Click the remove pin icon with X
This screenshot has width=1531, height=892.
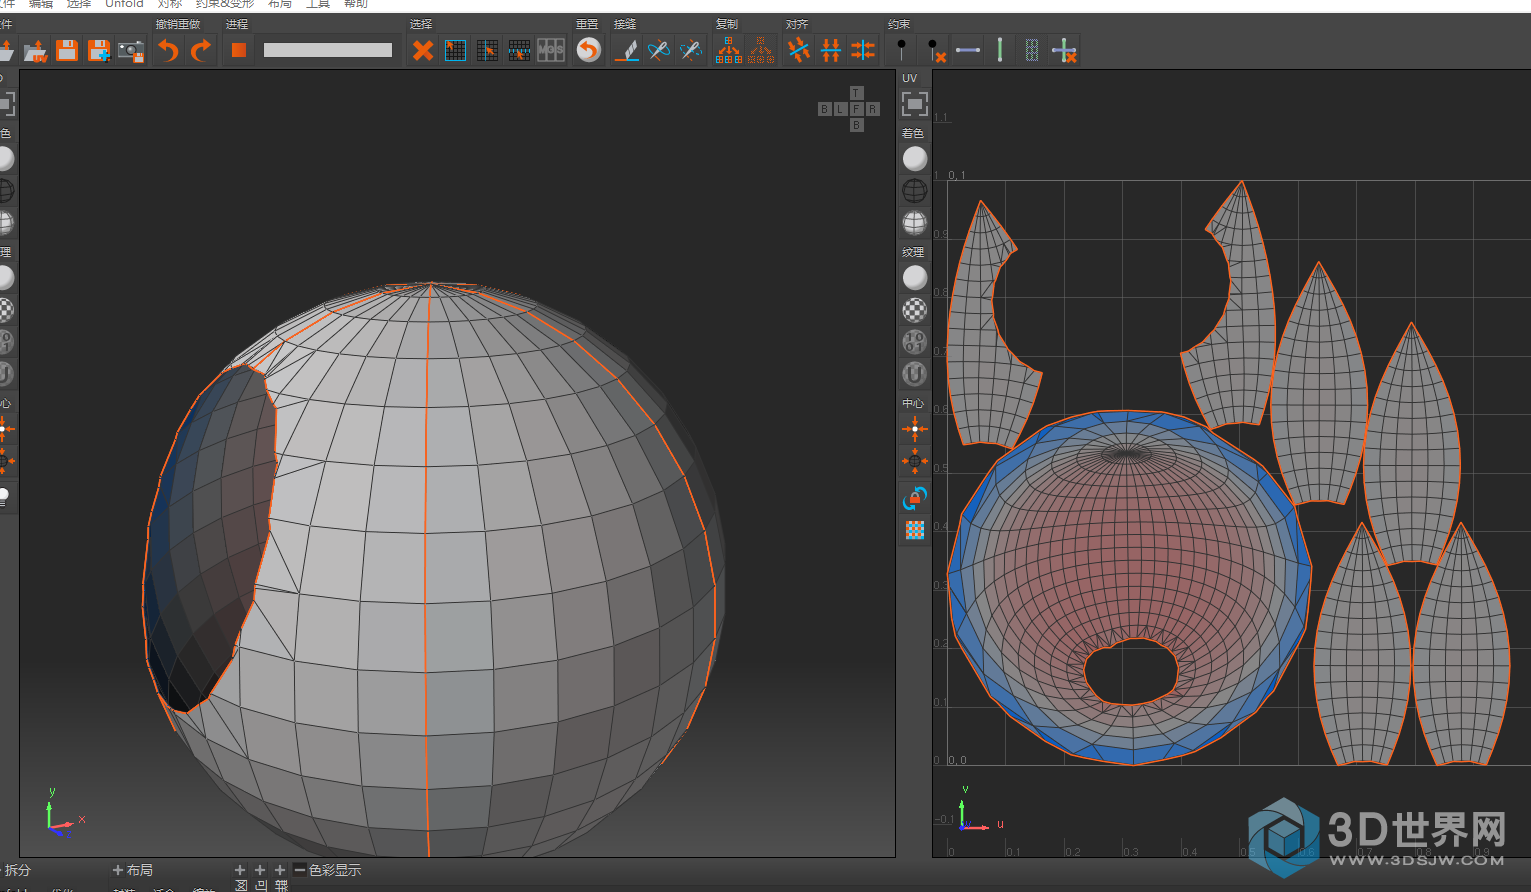tap(935, 50)
